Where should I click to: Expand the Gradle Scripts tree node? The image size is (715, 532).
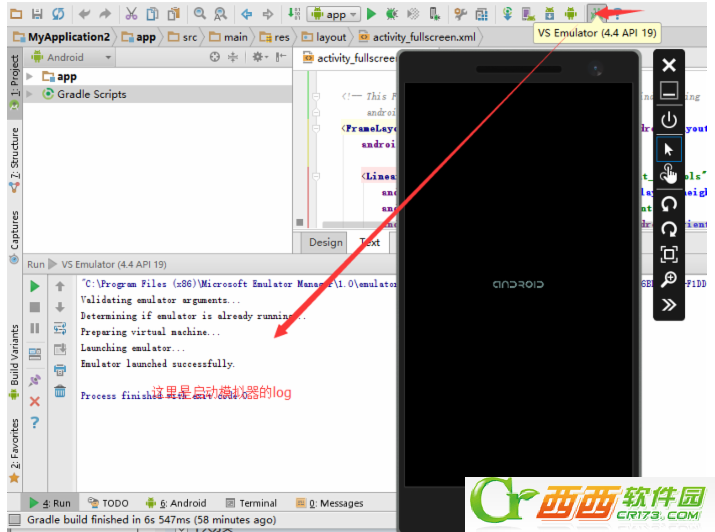[31, 94]
